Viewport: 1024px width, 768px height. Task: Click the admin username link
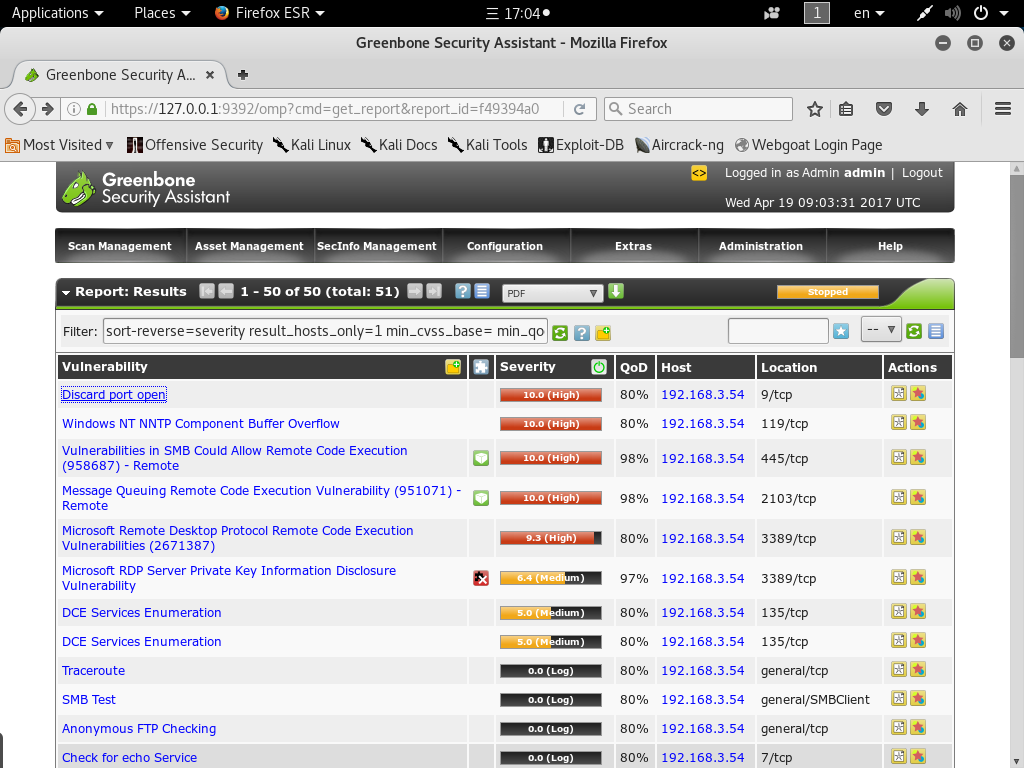(864, 173)
